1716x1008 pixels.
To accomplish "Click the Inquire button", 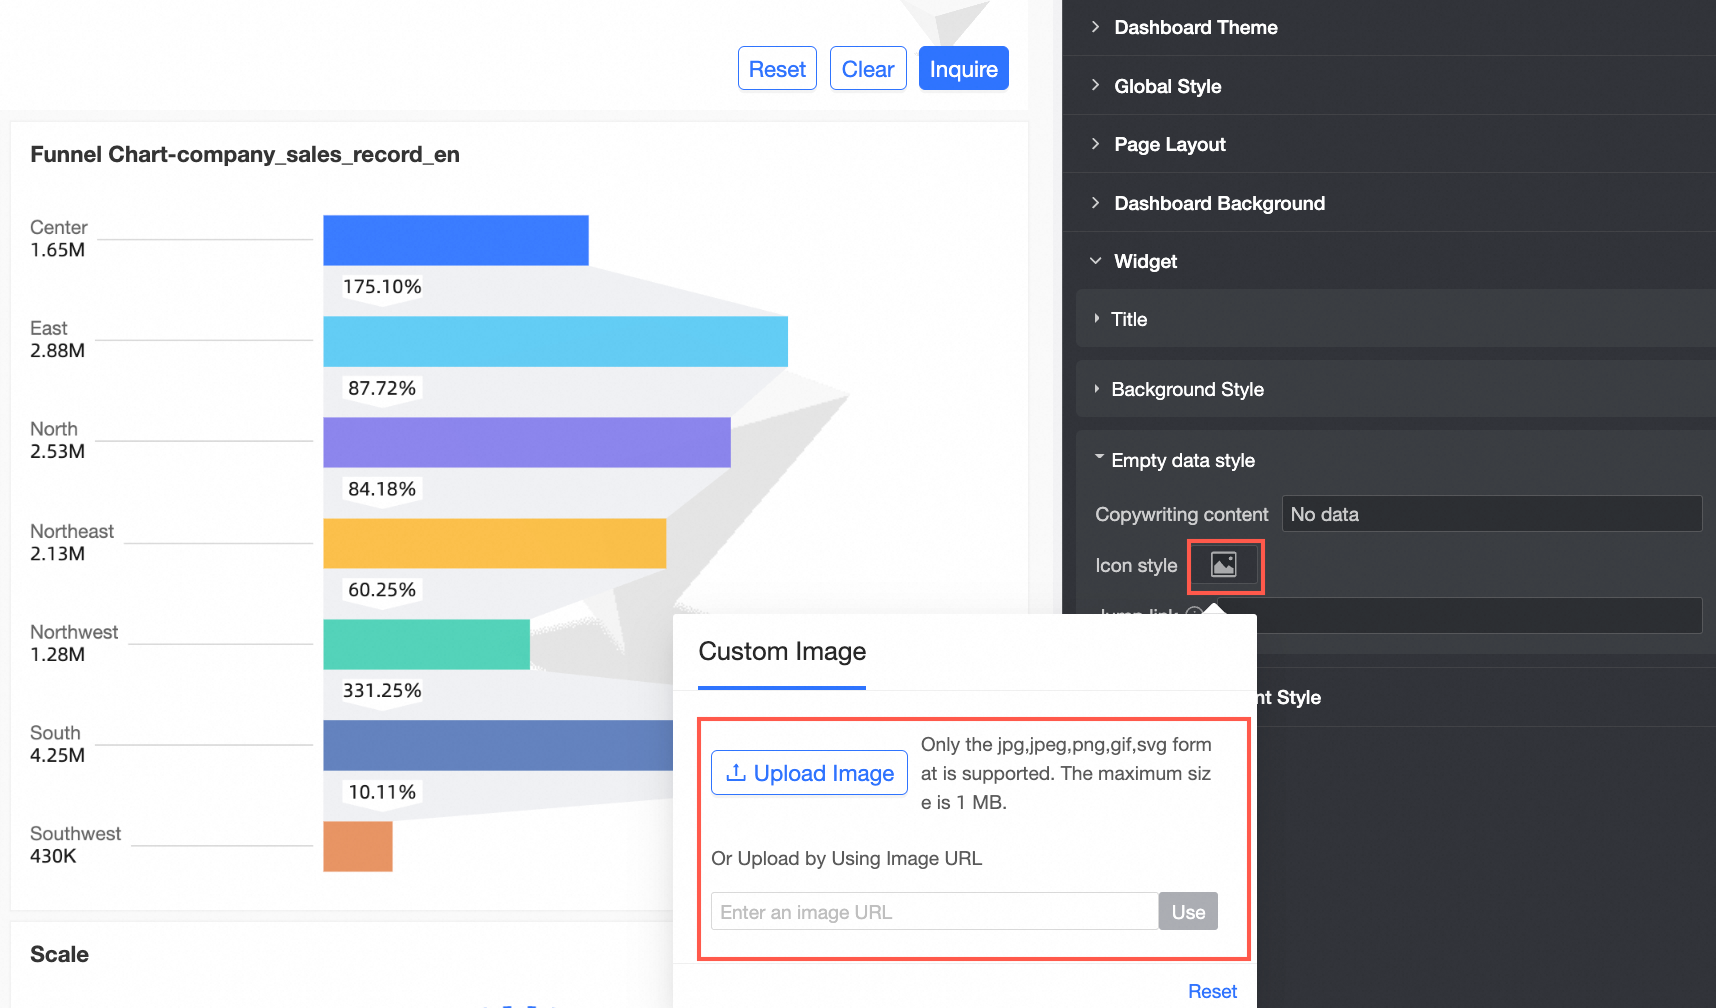I will [963, 69].
